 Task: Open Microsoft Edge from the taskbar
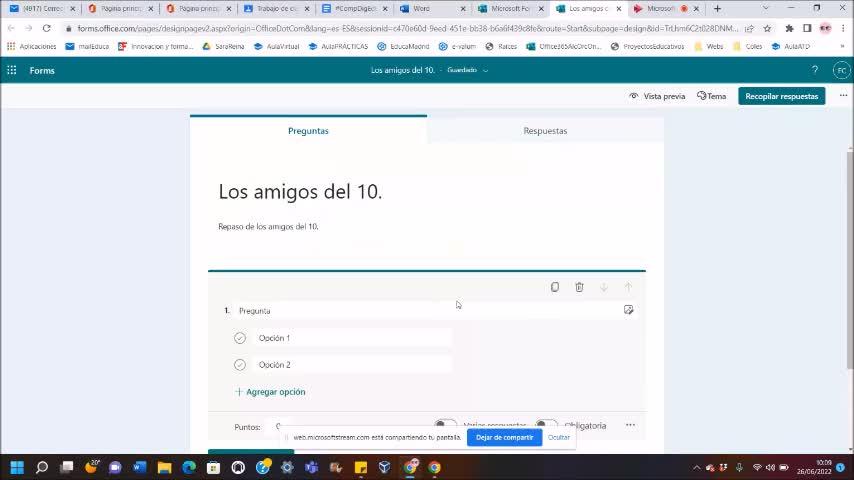pyautogui.click(x=188, y=467)
